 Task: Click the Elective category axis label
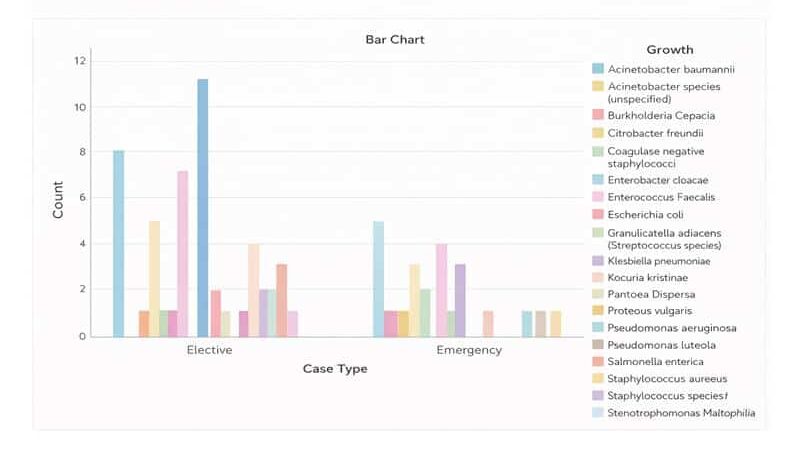coord(209,351)
